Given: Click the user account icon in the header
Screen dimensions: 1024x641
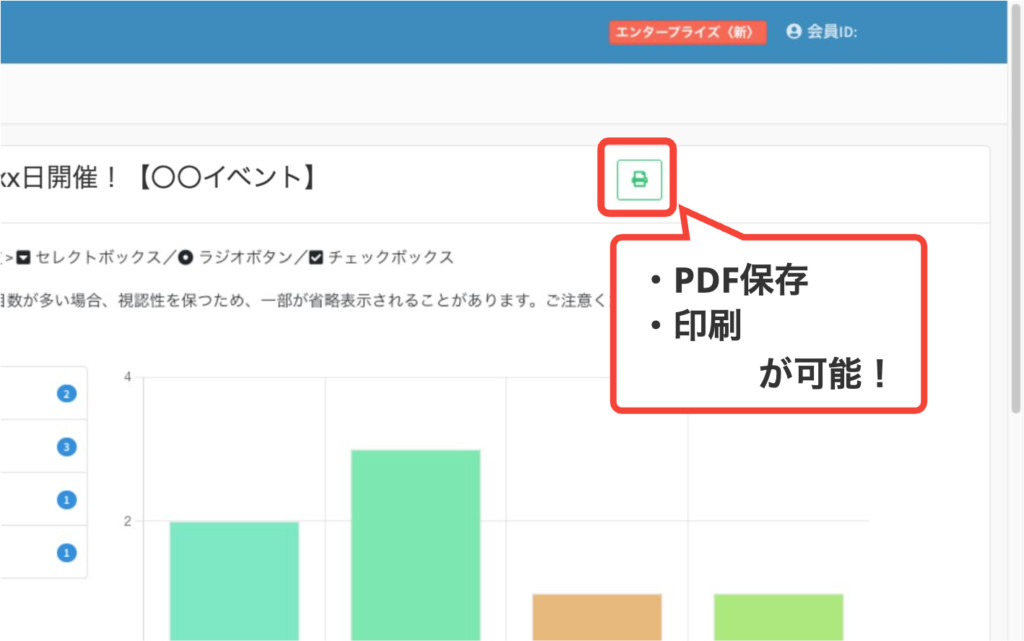Looking at the screenshot, I should coord(793,31).
